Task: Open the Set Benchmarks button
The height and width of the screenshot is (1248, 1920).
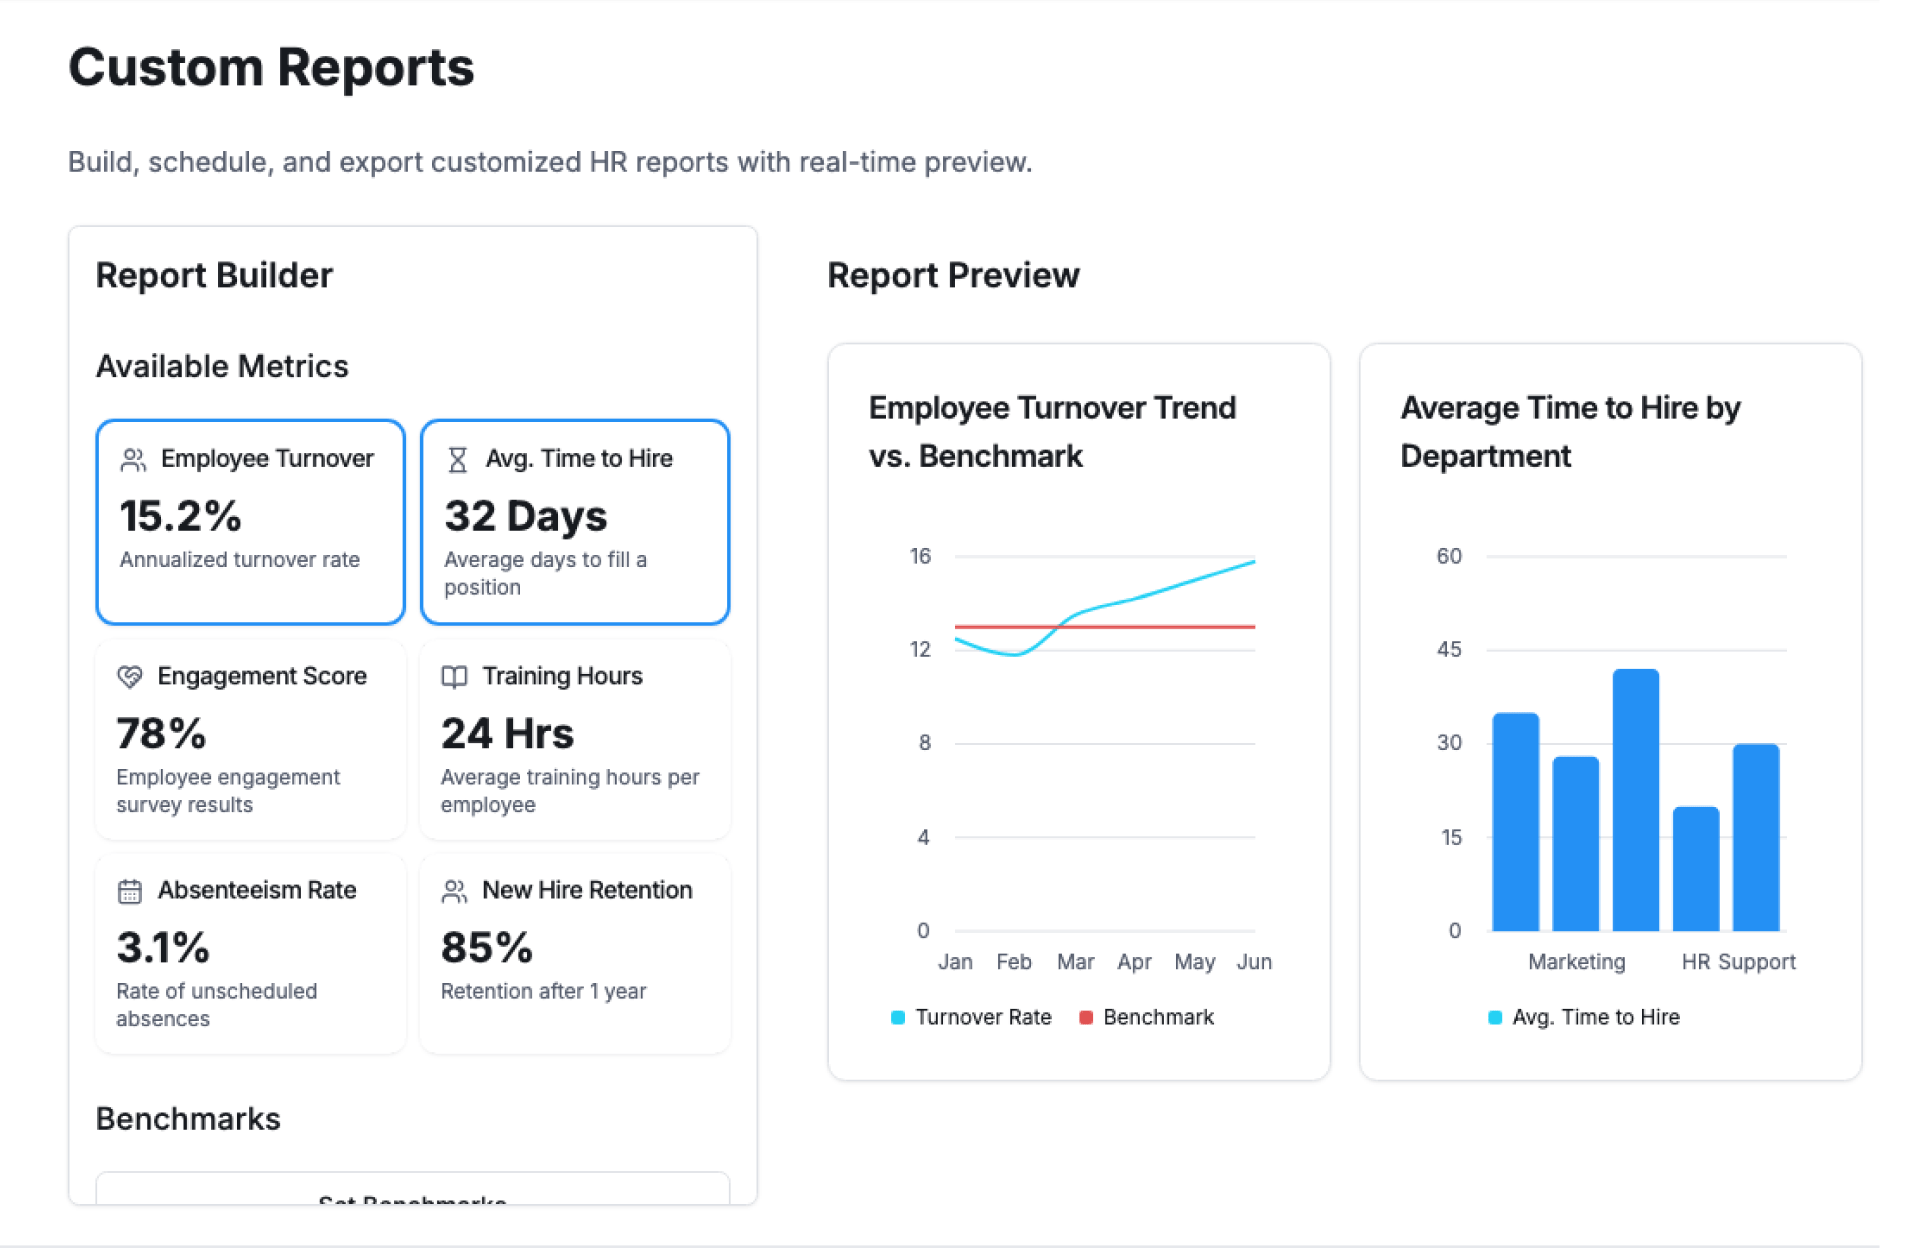Action: 412,1192
